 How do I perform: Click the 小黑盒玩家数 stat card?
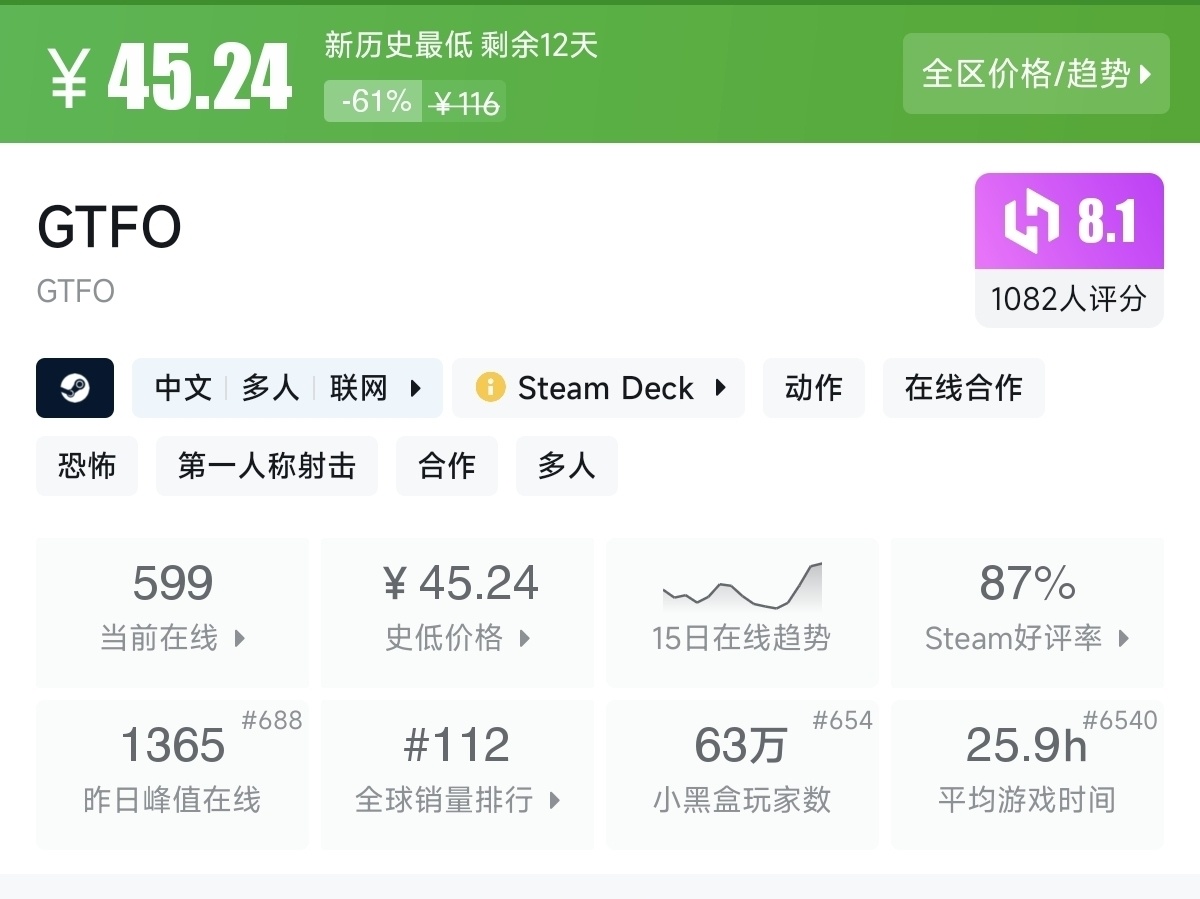pos(741,773)
